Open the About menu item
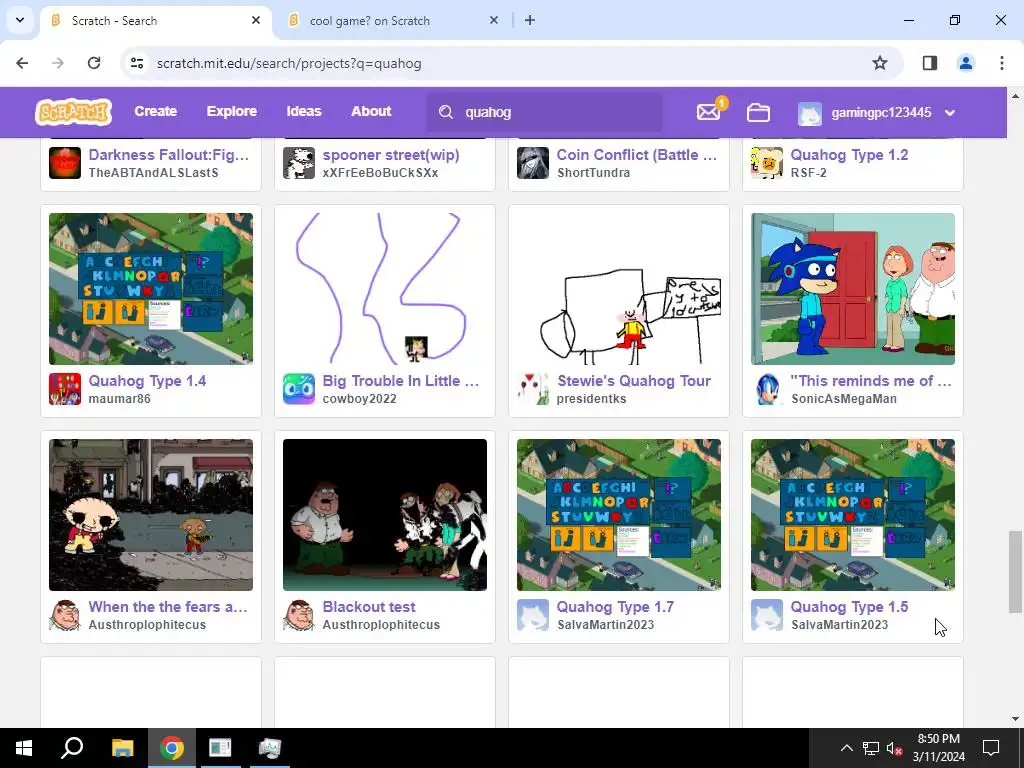Screen dimensions: 1024x768 371,112
